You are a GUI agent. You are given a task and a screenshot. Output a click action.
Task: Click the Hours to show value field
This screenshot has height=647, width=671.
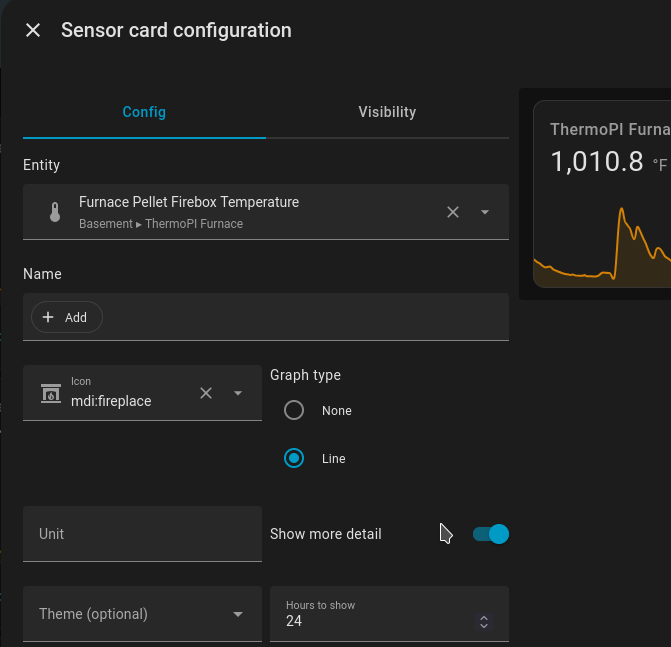tap(370, 621)
